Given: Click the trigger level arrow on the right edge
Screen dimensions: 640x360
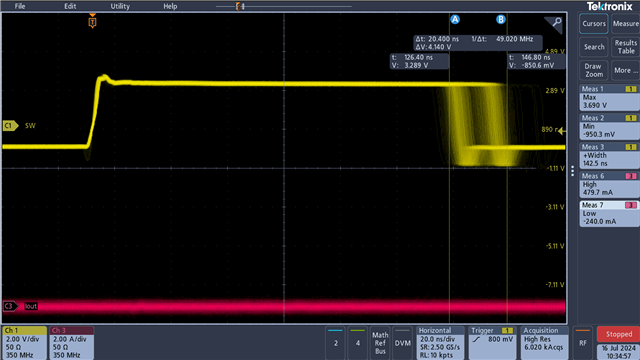Looking at the screenshot, I should 562,131.
